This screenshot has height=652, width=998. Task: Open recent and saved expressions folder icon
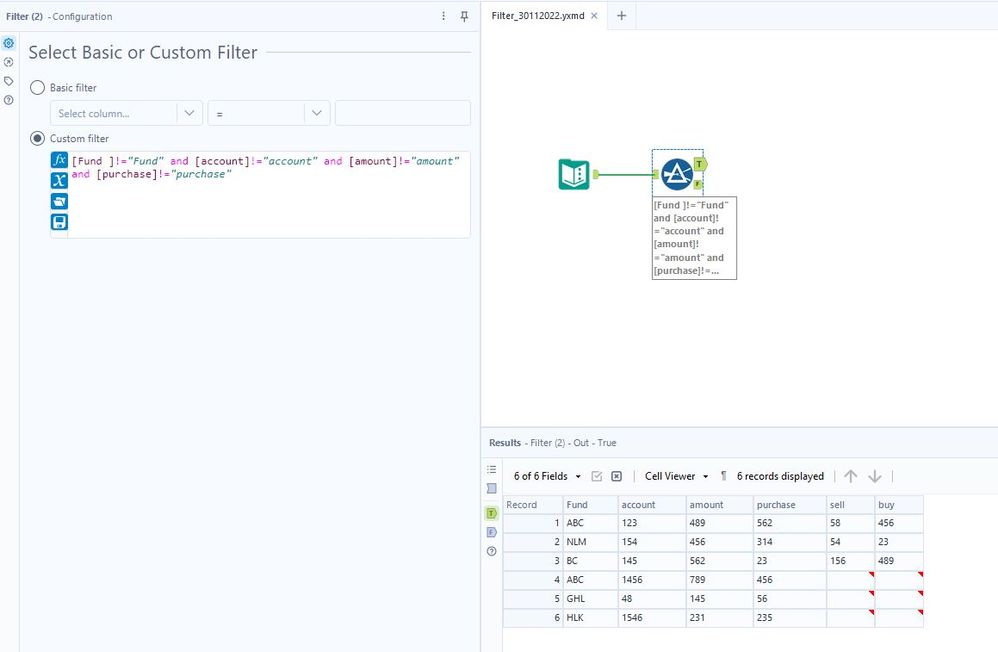(x=59, y=201)
